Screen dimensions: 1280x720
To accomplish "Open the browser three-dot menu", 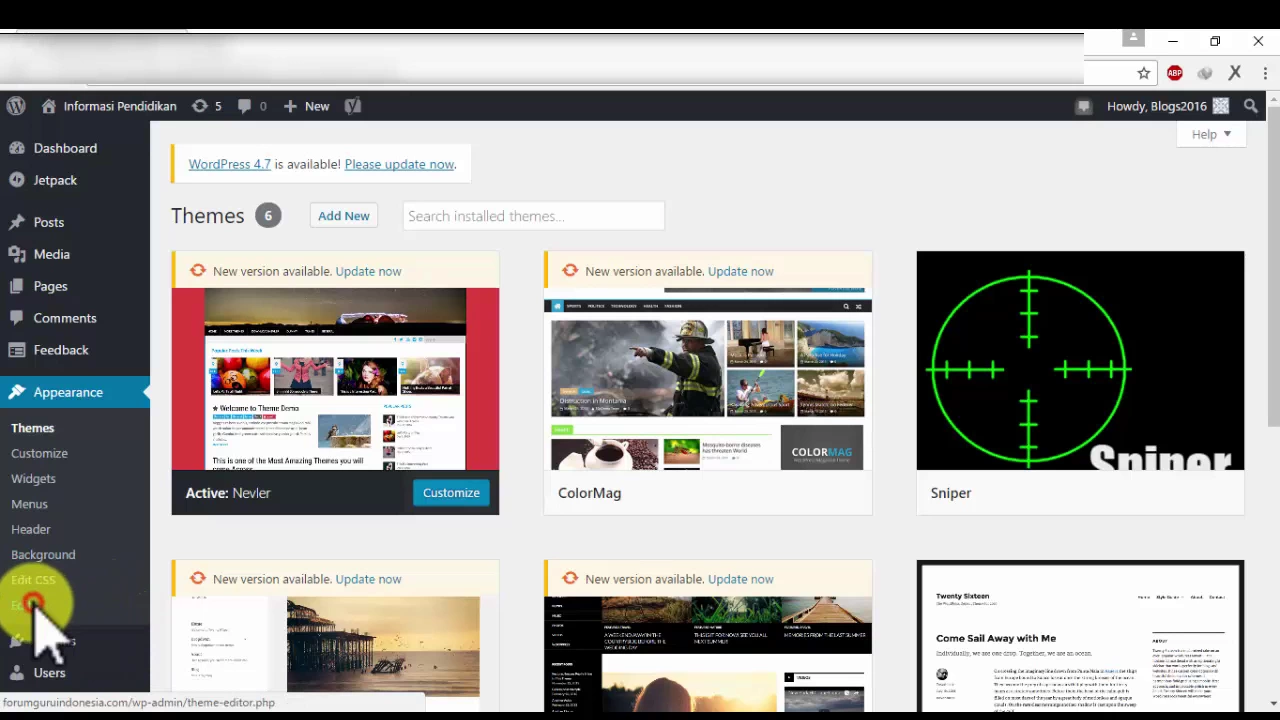I will (1265, 73).
